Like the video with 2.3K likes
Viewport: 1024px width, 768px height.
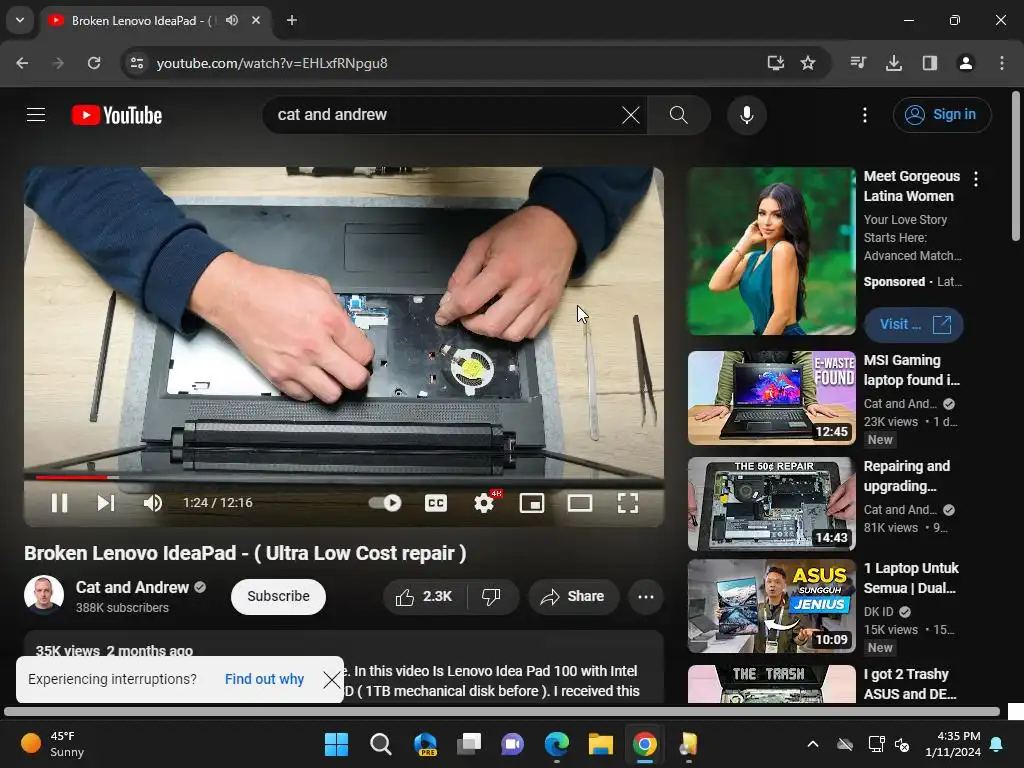coord(424,596)
